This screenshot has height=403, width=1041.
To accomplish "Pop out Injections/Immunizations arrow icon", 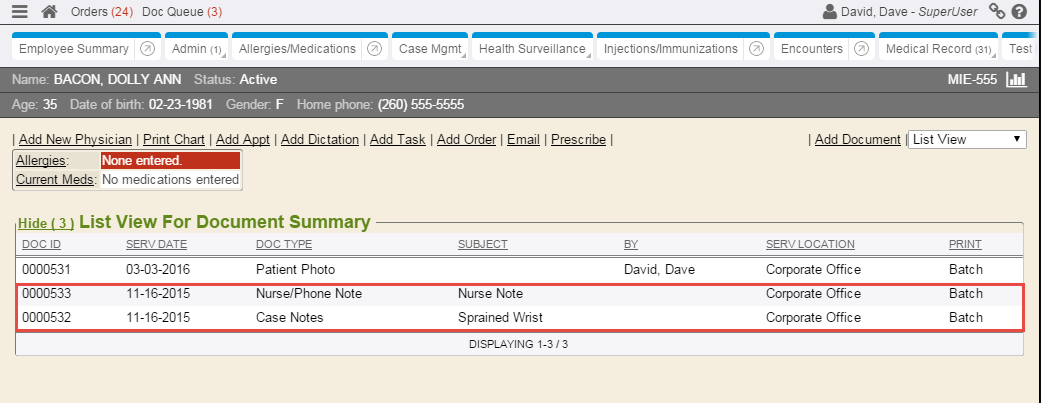I will pos(756,48).
